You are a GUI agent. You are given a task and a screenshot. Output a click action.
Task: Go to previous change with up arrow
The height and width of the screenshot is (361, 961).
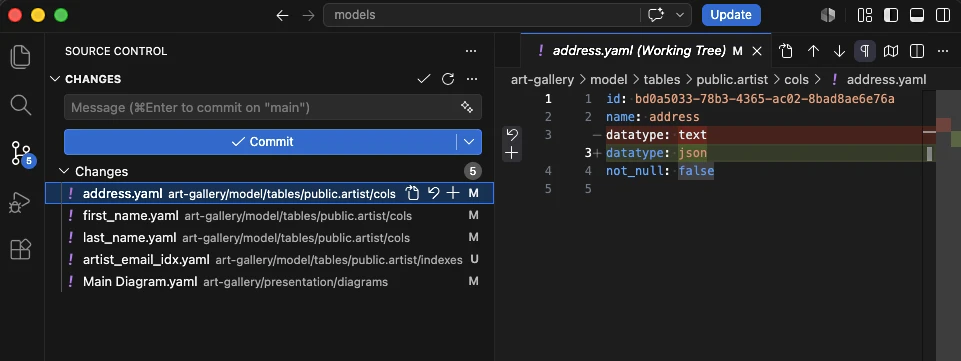pos(813,51)
